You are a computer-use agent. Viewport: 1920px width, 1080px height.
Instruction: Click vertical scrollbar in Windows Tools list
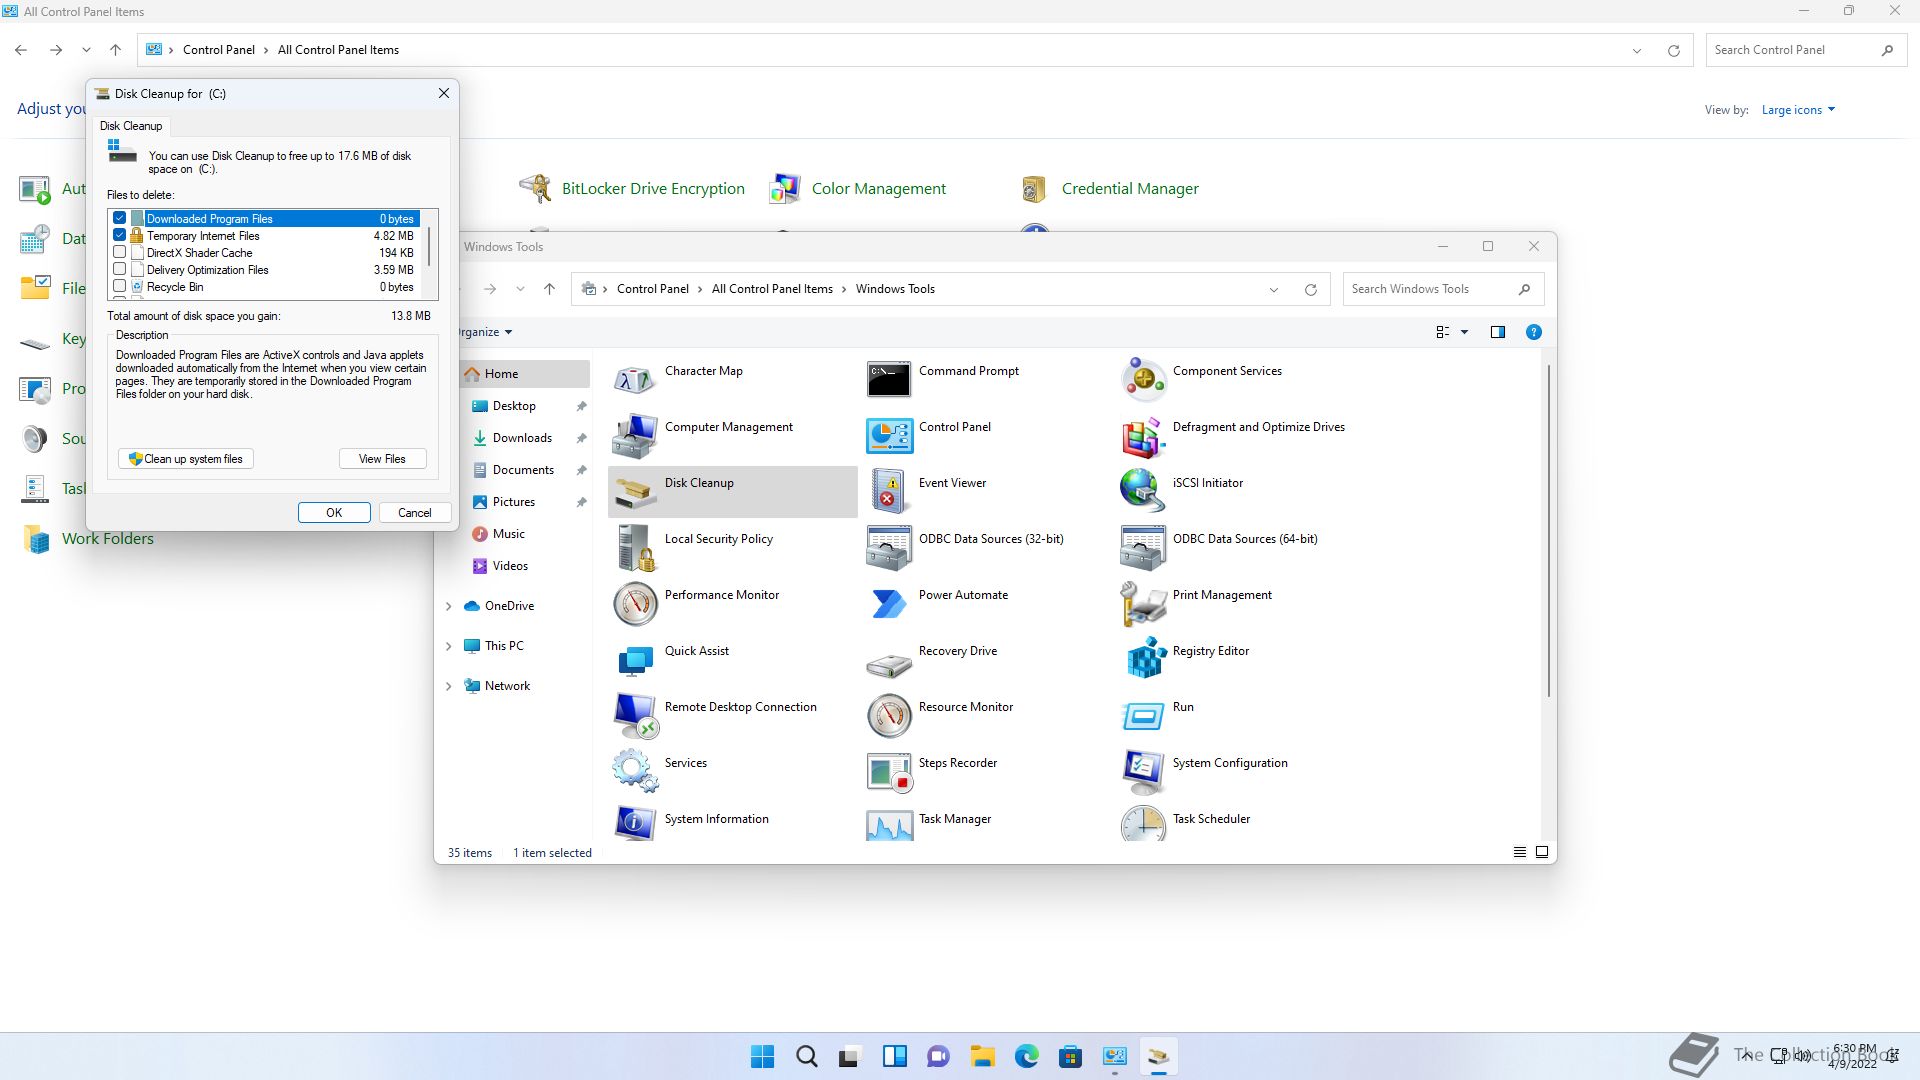pos(1549,530)
